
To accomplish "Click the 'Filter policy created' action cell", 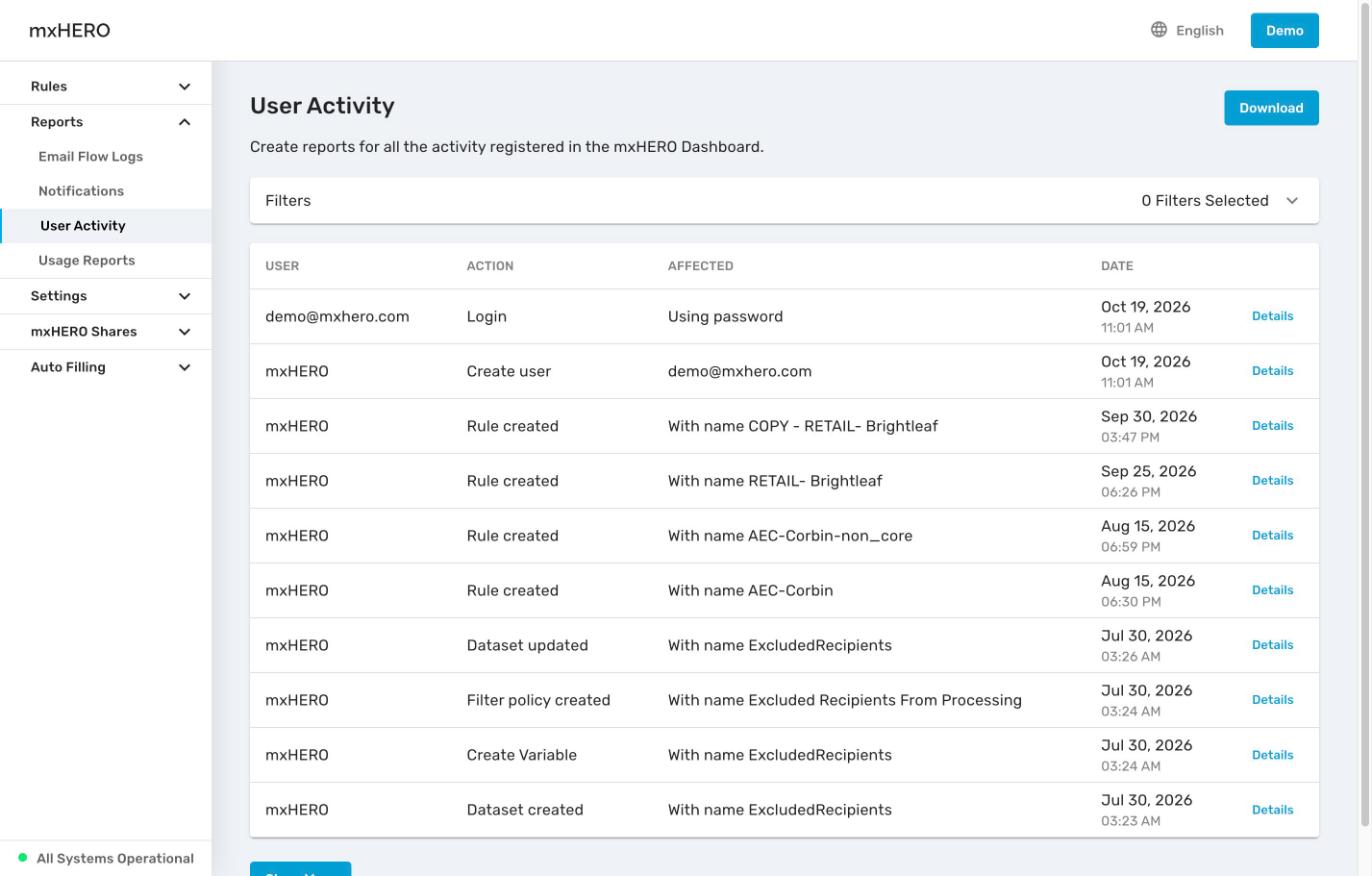I will (x=538, y=700).
